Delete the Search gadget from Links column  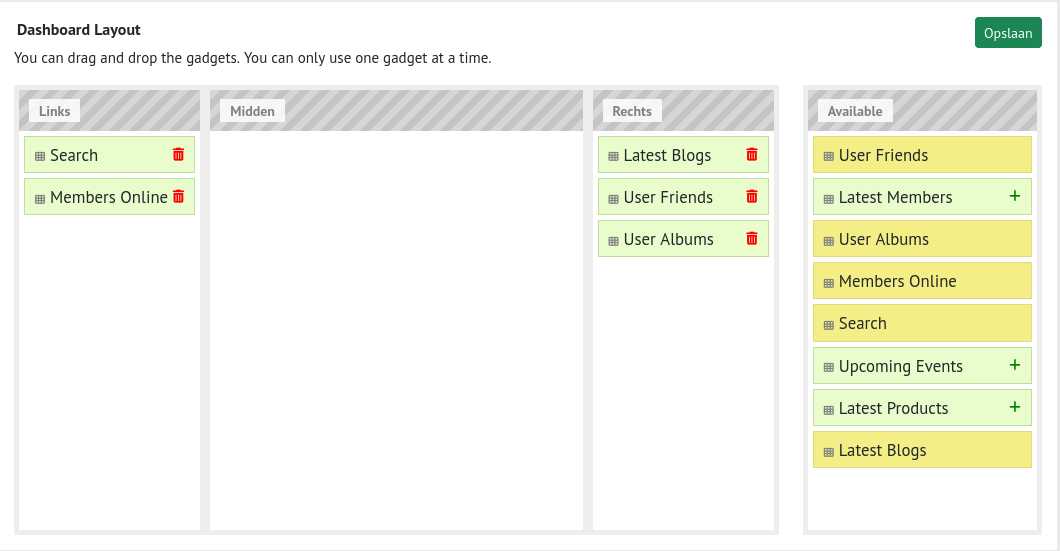click(178, 154)
